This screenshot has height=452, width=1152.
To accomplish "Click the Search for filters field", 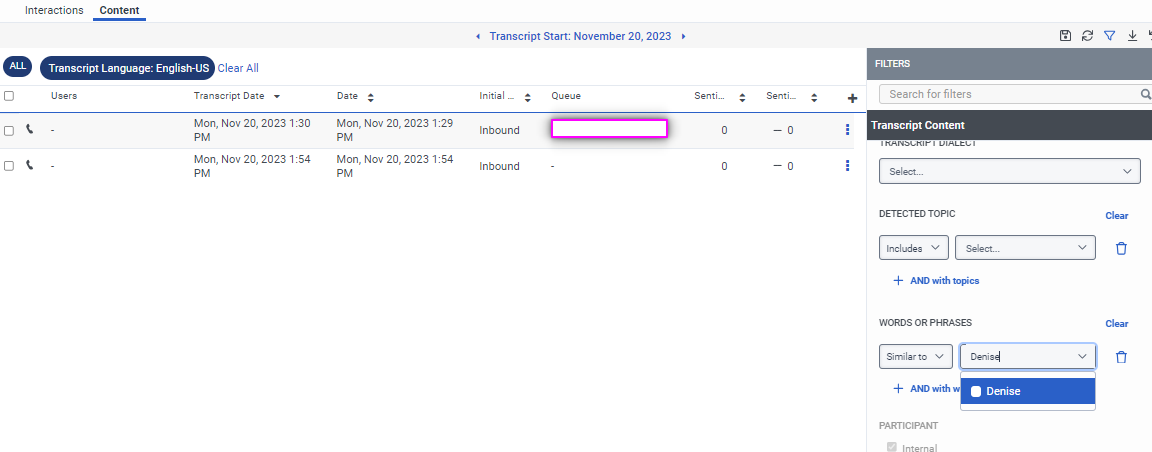I will click(x=1008, y=94).
